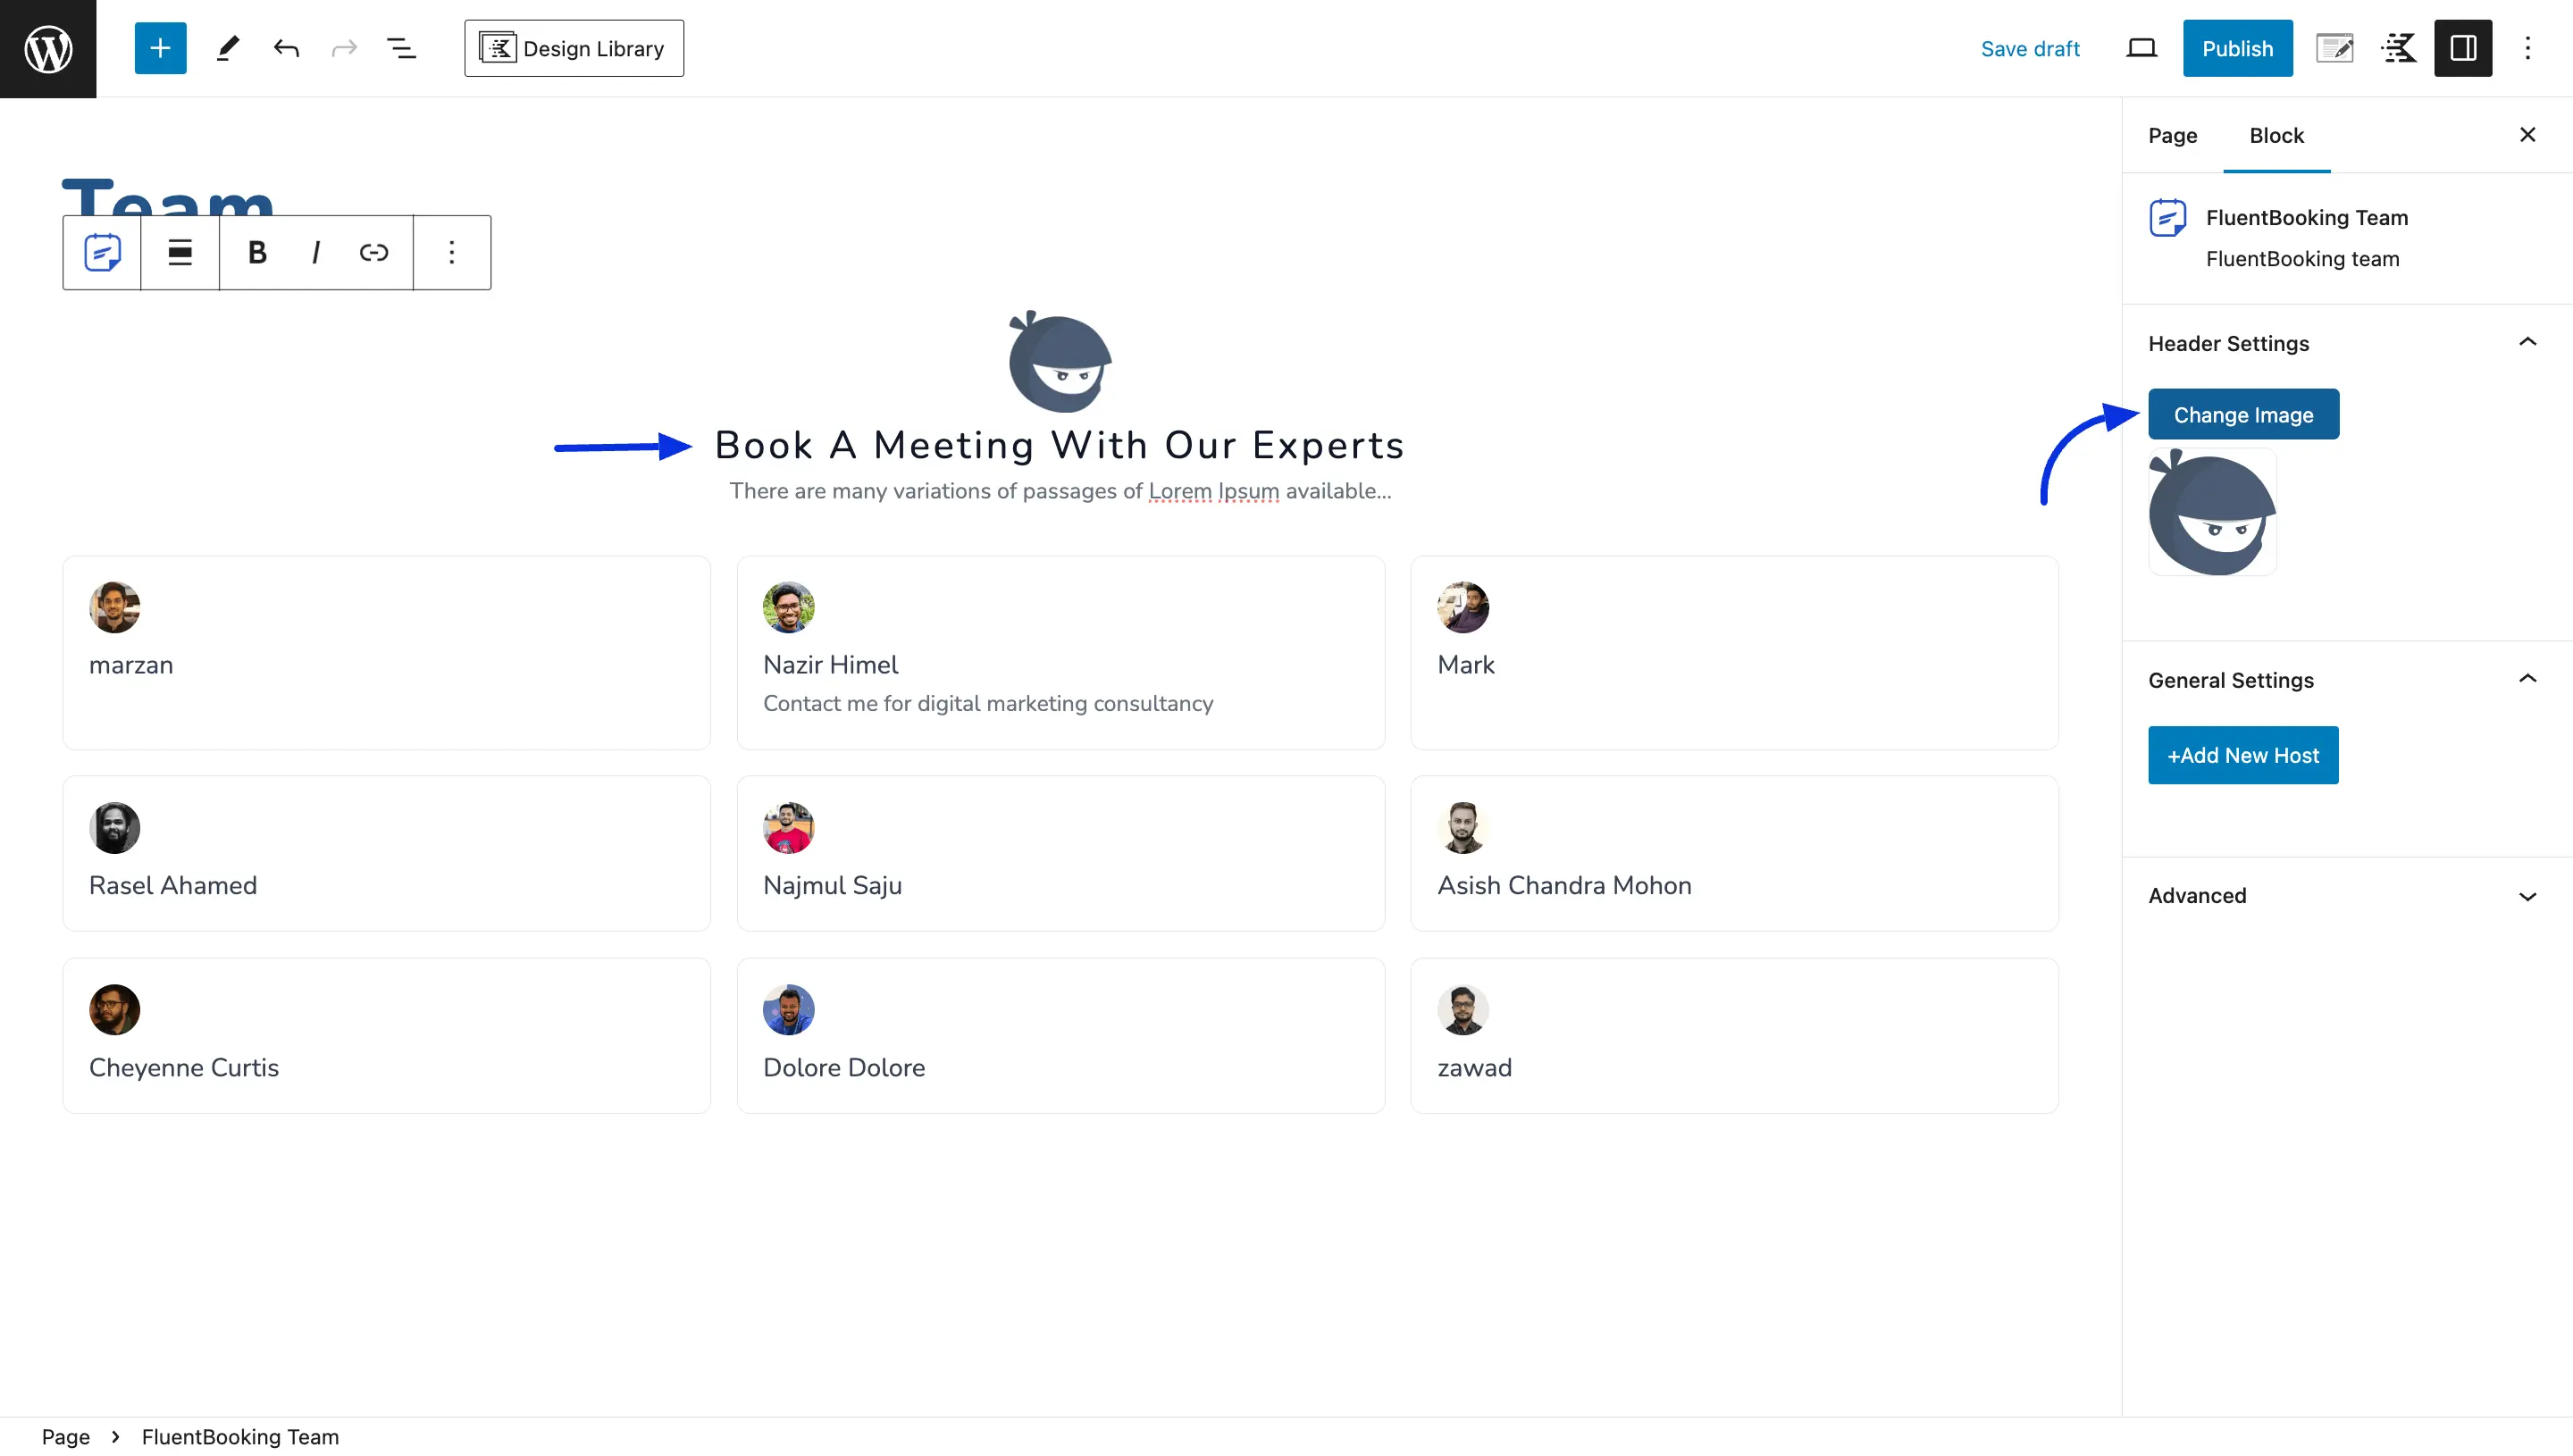Redo the last undone change
The height and width of the screenshot is (1456, 2573).
(x=344, y=48)
